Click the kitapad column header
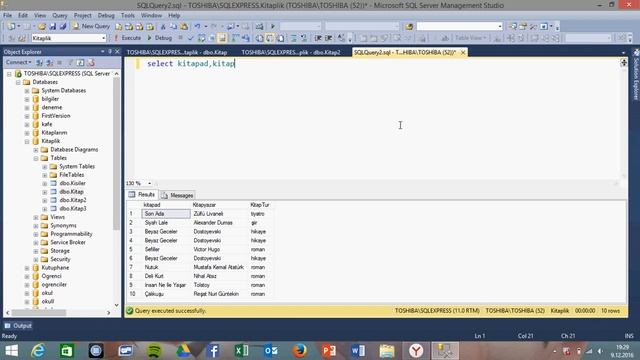This screenshot has width=640, height=360. tap(166, 205)
